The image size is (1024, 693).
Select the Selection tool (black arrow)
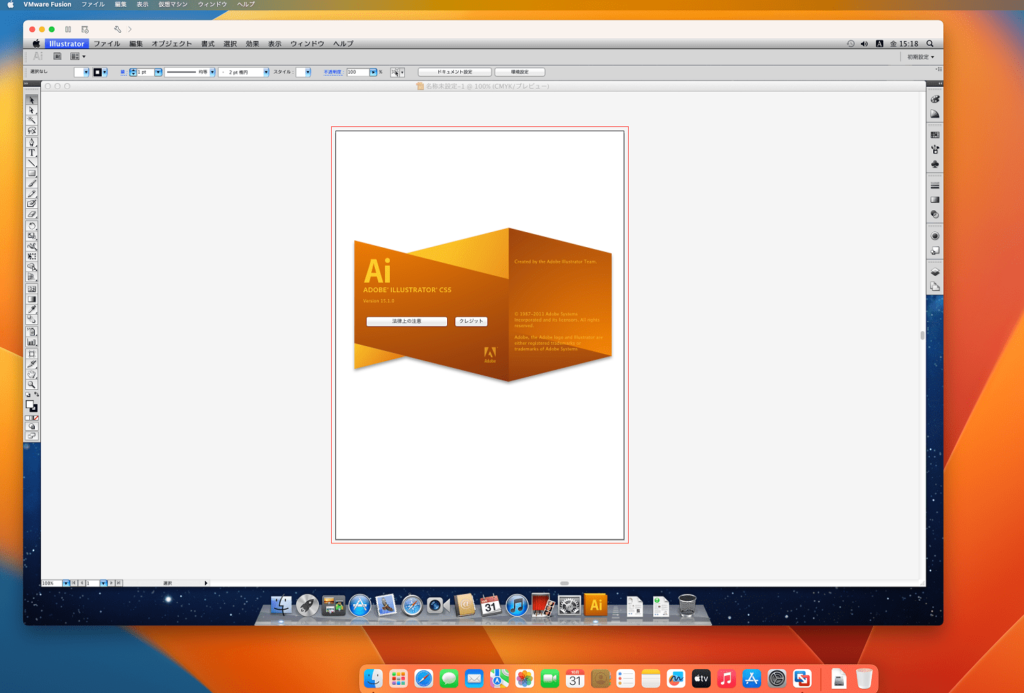31,100
